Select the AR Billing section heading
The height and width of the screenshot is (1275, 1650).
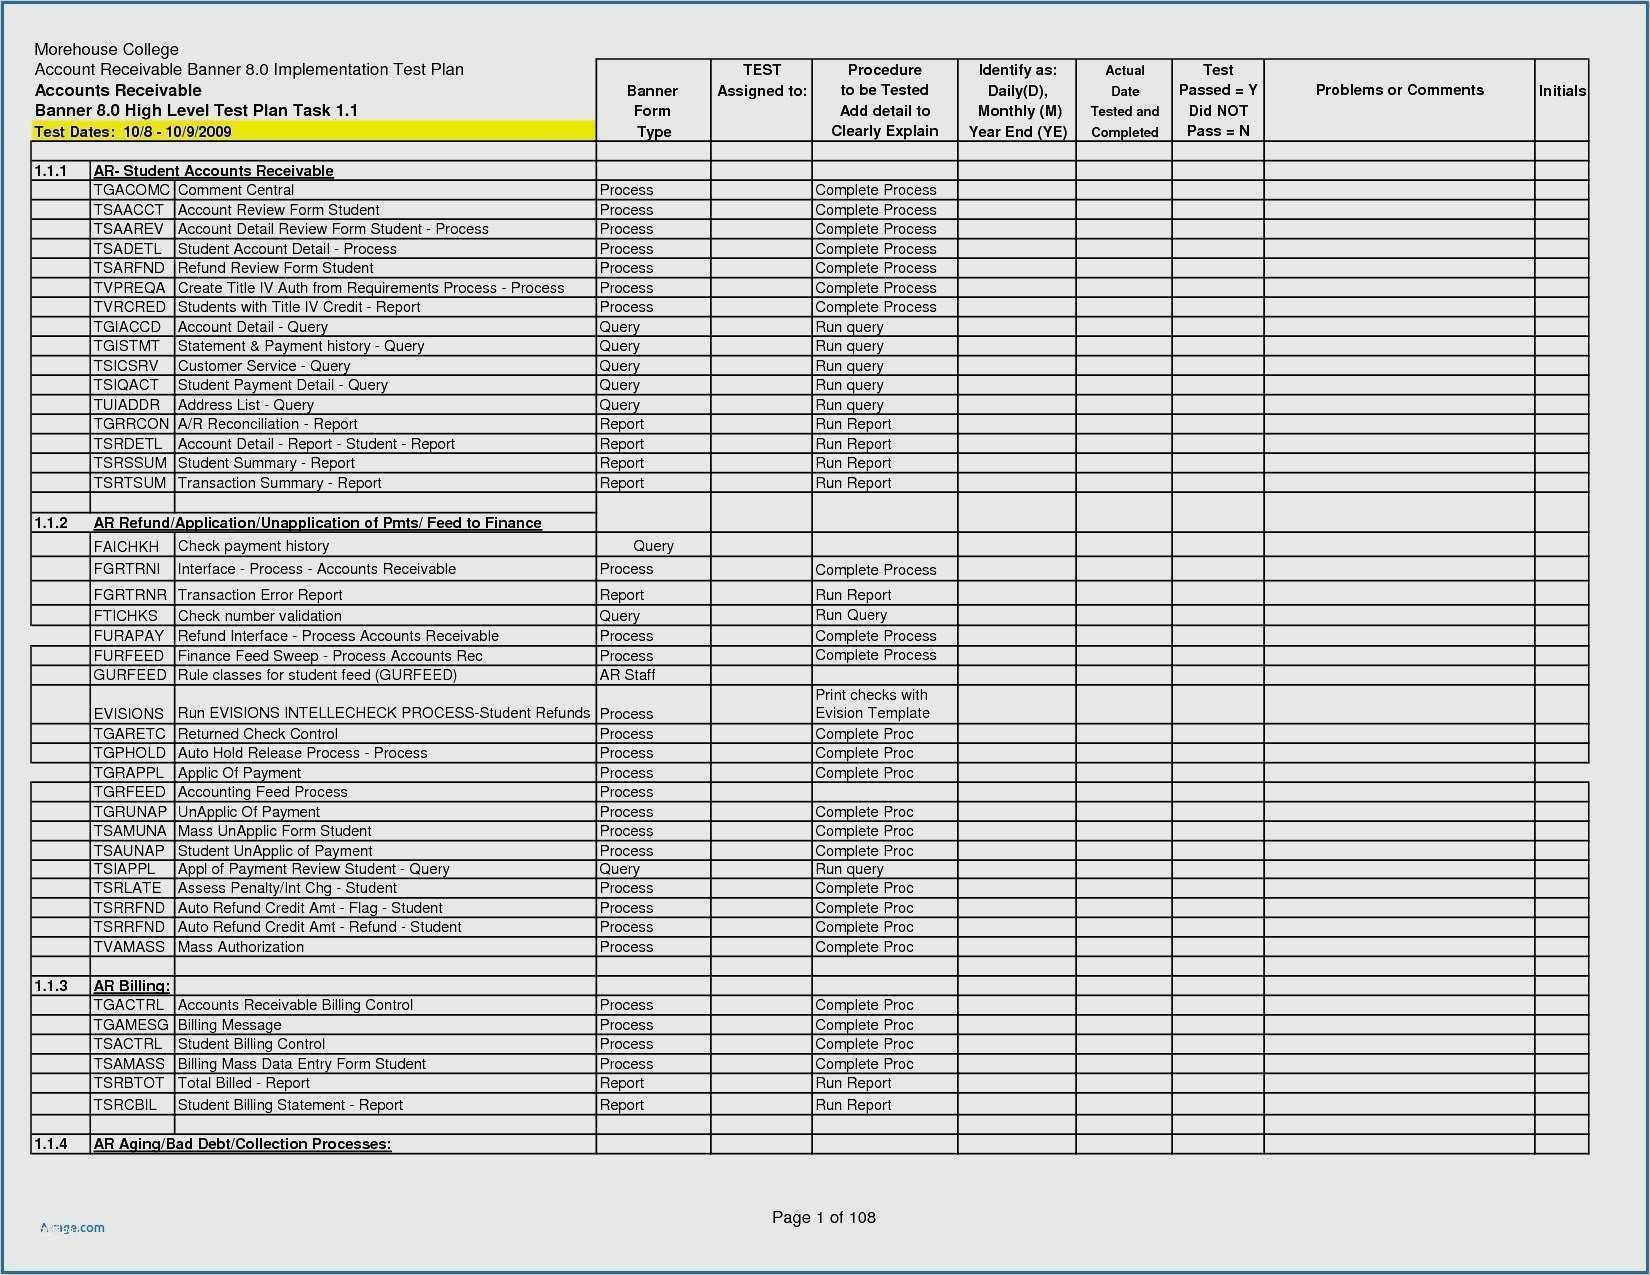point(131,986)
